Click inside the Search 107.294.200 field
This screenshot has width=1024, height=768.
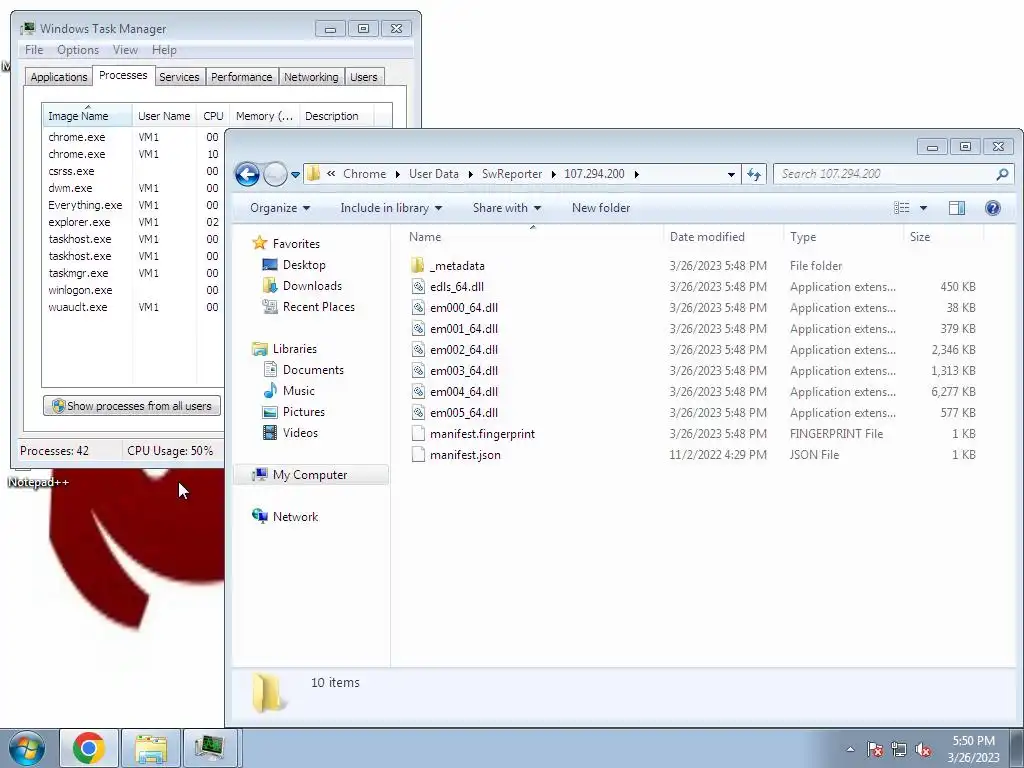pyautogui.click(x=885, y=174)
